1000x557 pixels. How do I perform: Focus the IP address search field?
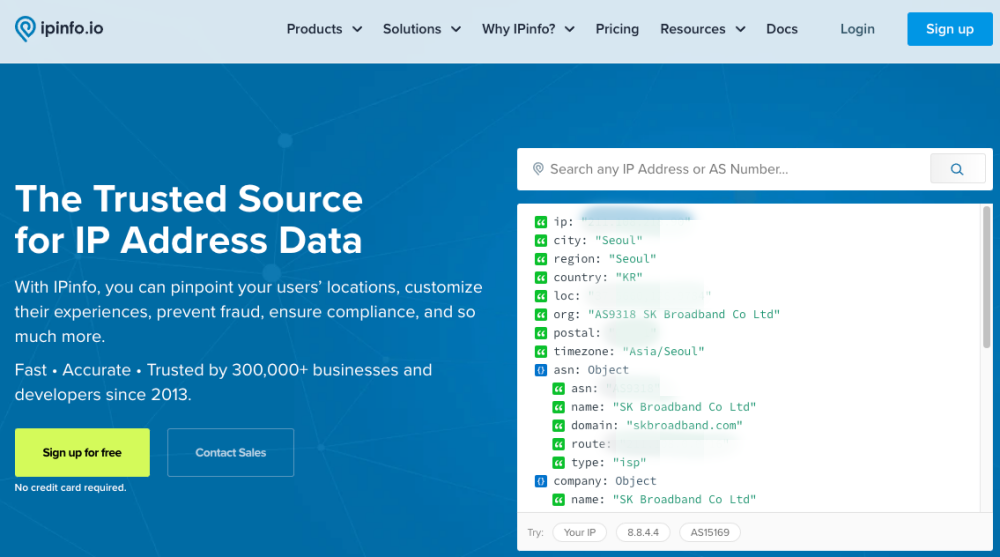click(x=723, y=169)
